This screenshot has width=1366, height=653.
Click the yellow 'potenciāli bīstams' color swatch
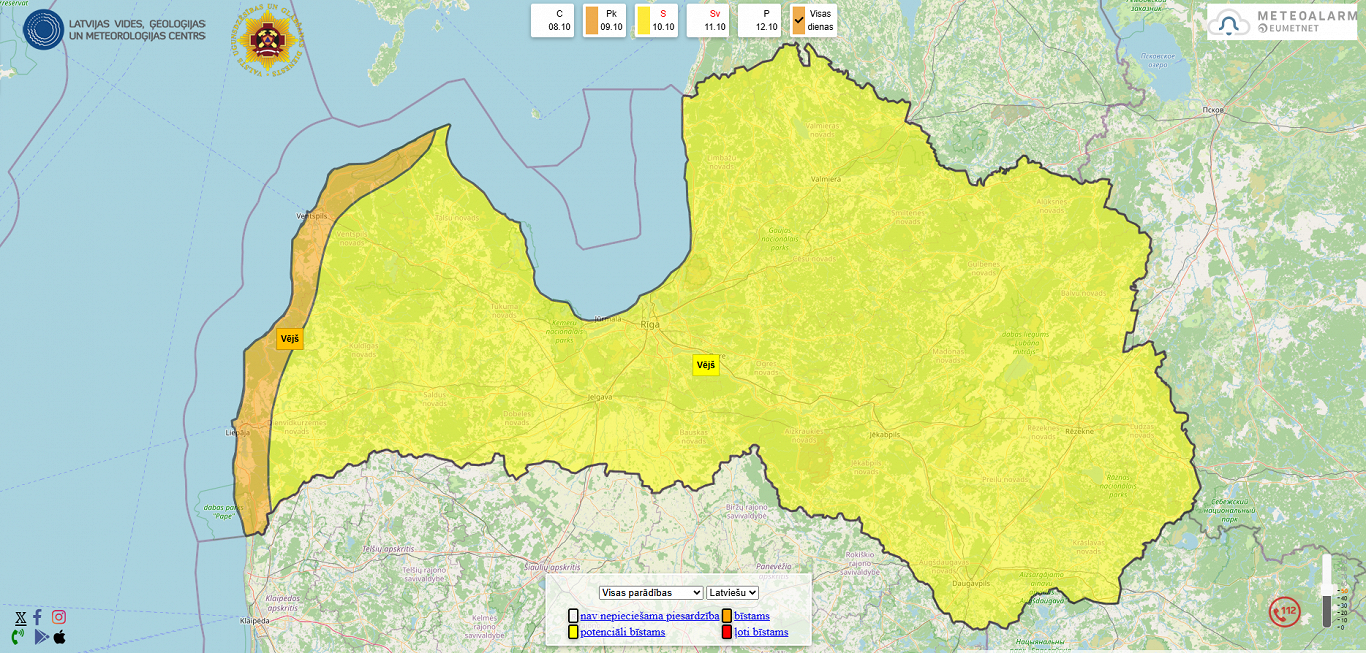574,632
